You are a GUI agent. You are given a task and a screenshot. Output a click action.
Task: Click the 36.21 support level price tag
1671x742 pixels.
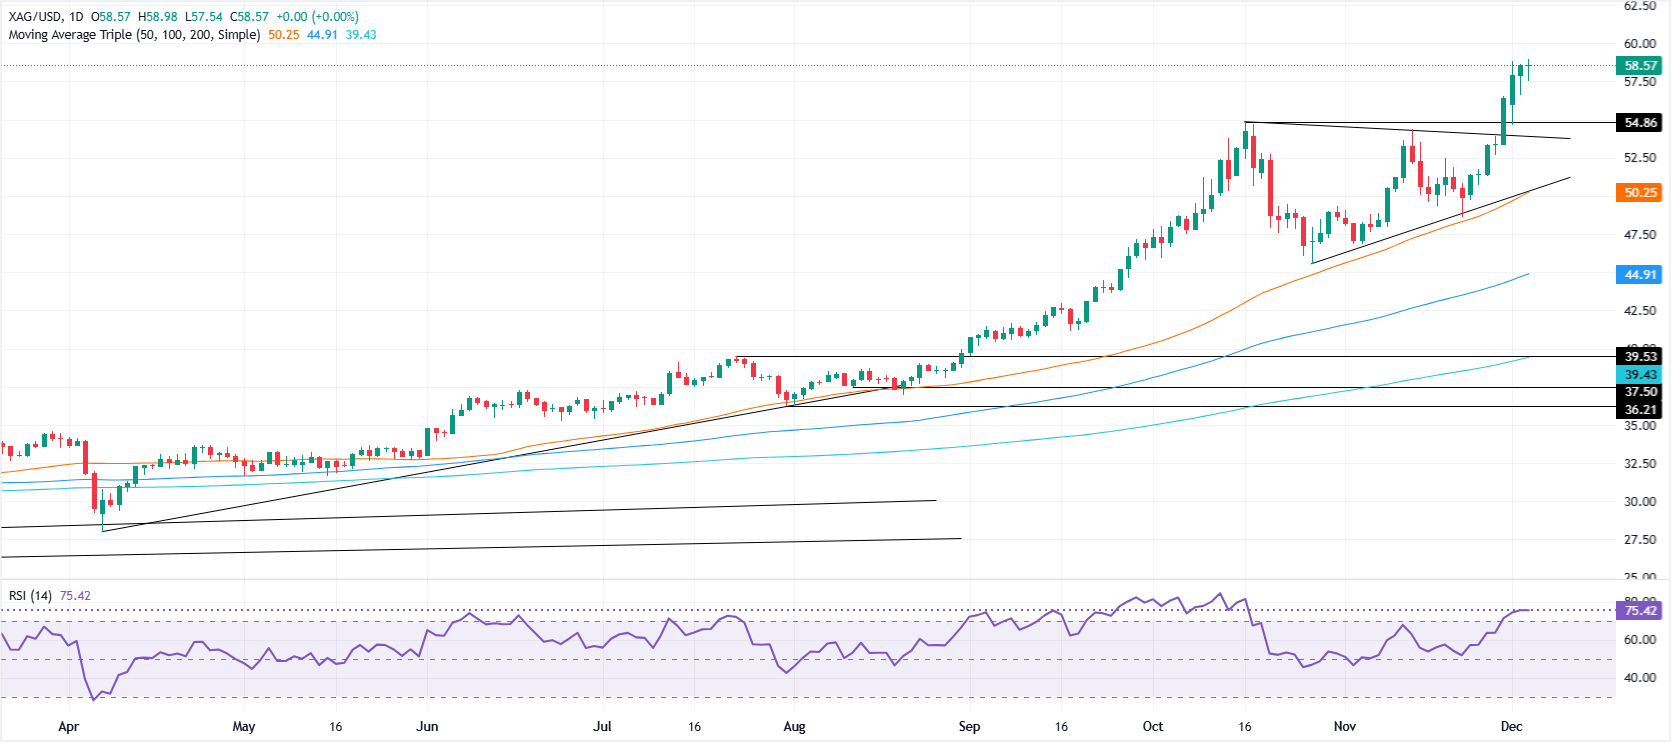point(1640,409)
